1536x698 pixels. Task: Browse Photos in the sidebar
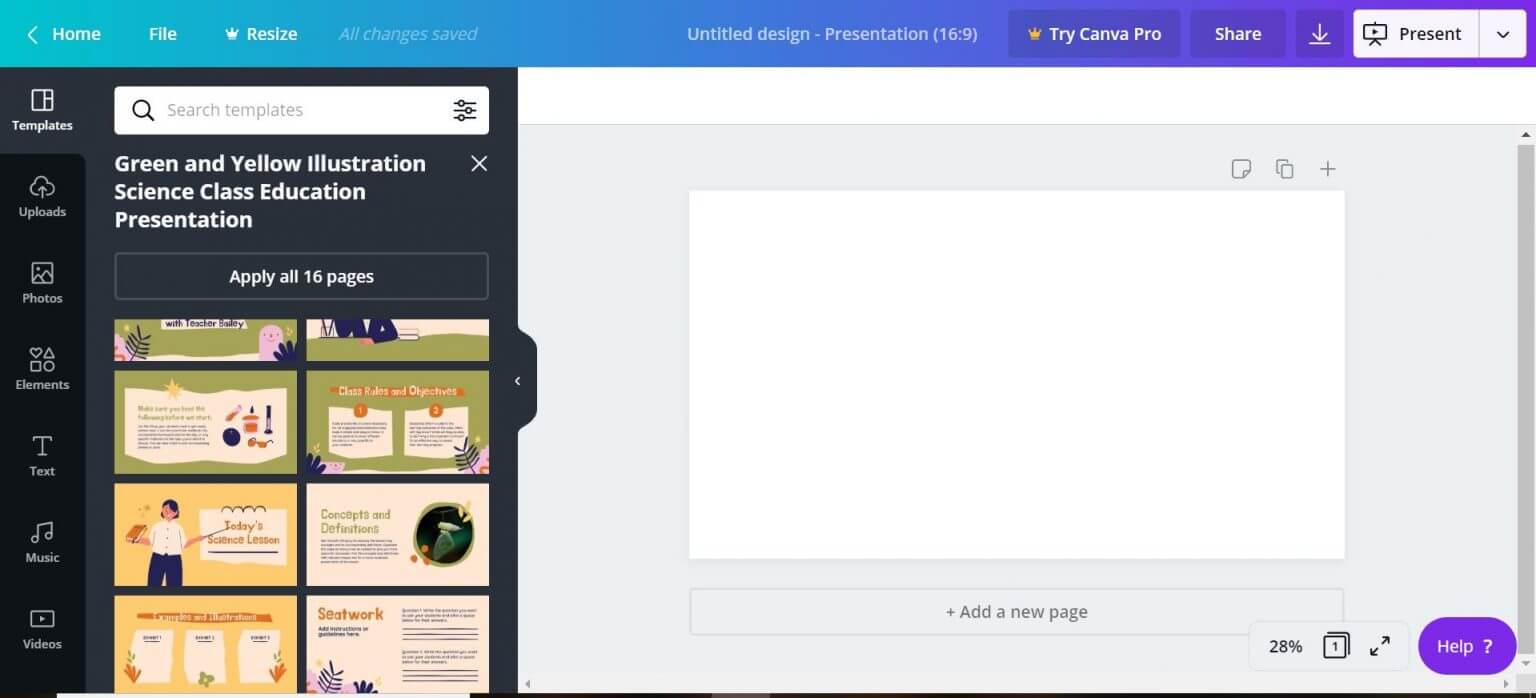(42, 283)
